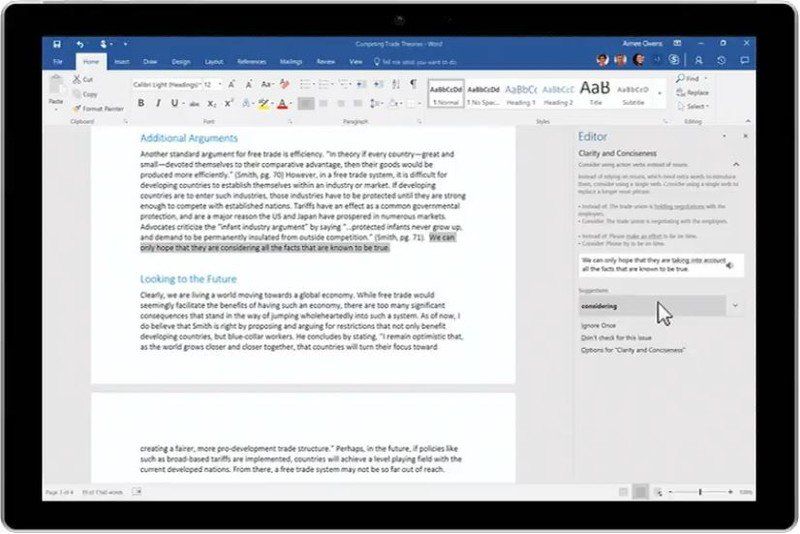Screen dimensions: 800x534
Task: Open the Comments speech bubble icon
Action: pyautogui.click(x=744, y=60)
